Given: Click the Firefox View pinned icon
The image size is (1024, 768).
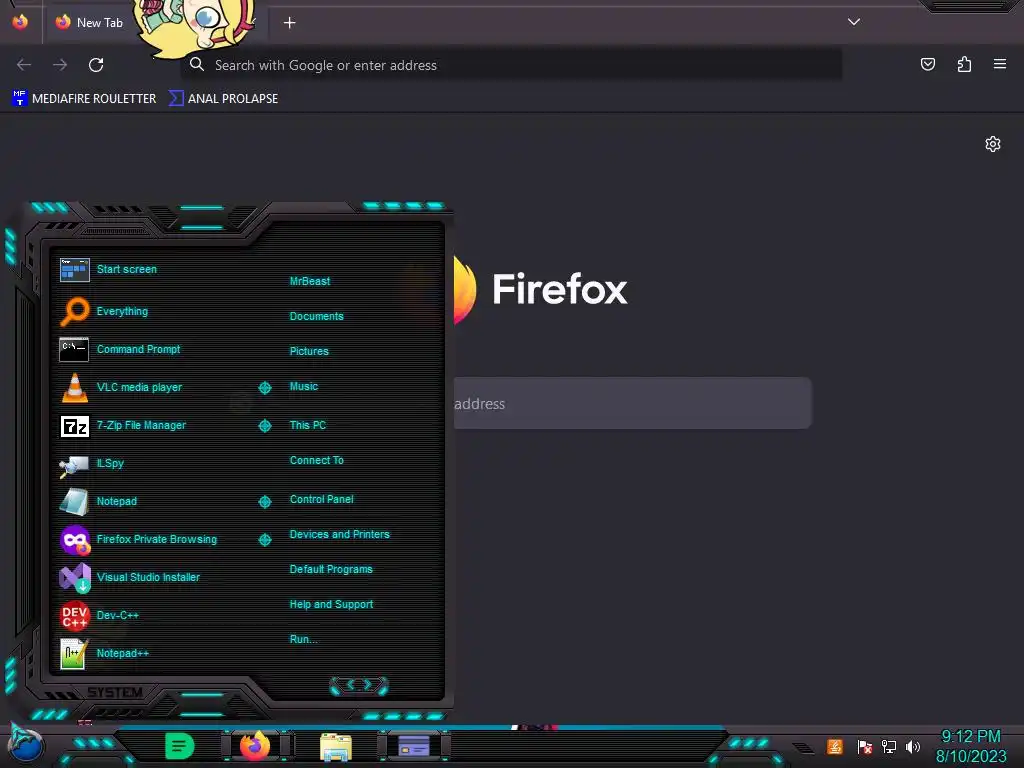Looking at the screenshot, I should point(20,22).
